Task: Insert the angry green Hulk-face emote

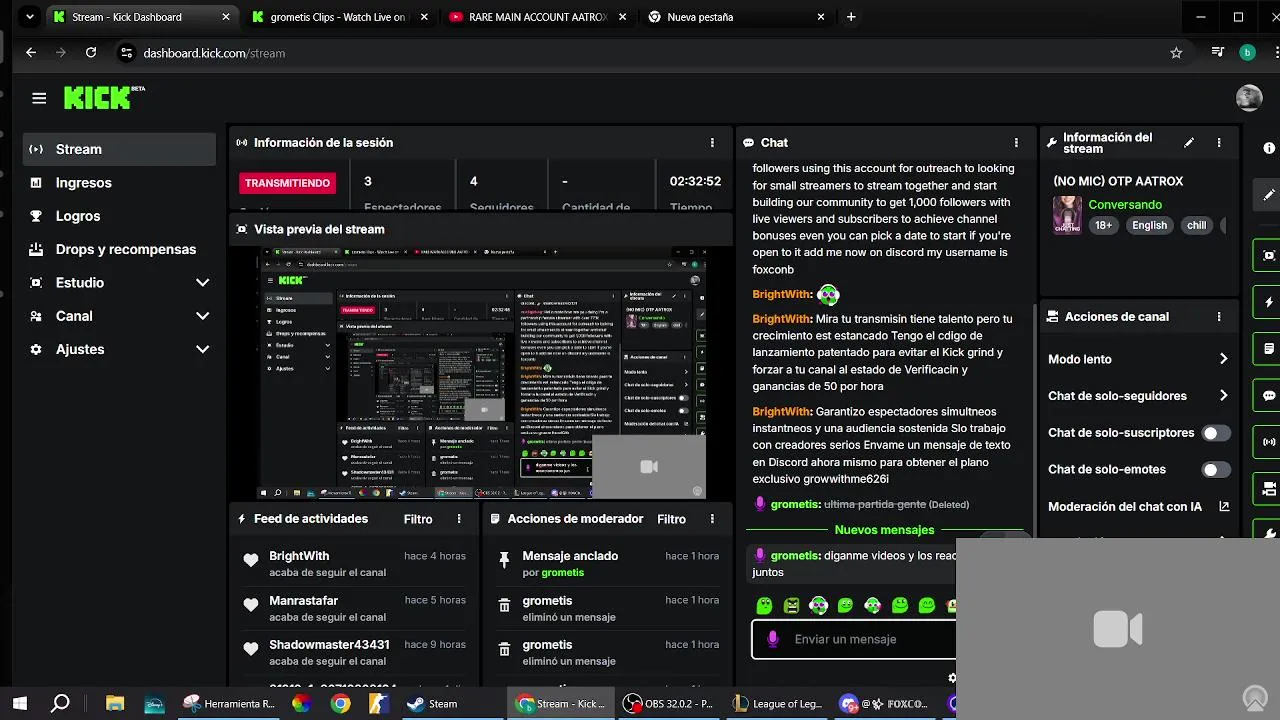Action: [x=792, y=606]
